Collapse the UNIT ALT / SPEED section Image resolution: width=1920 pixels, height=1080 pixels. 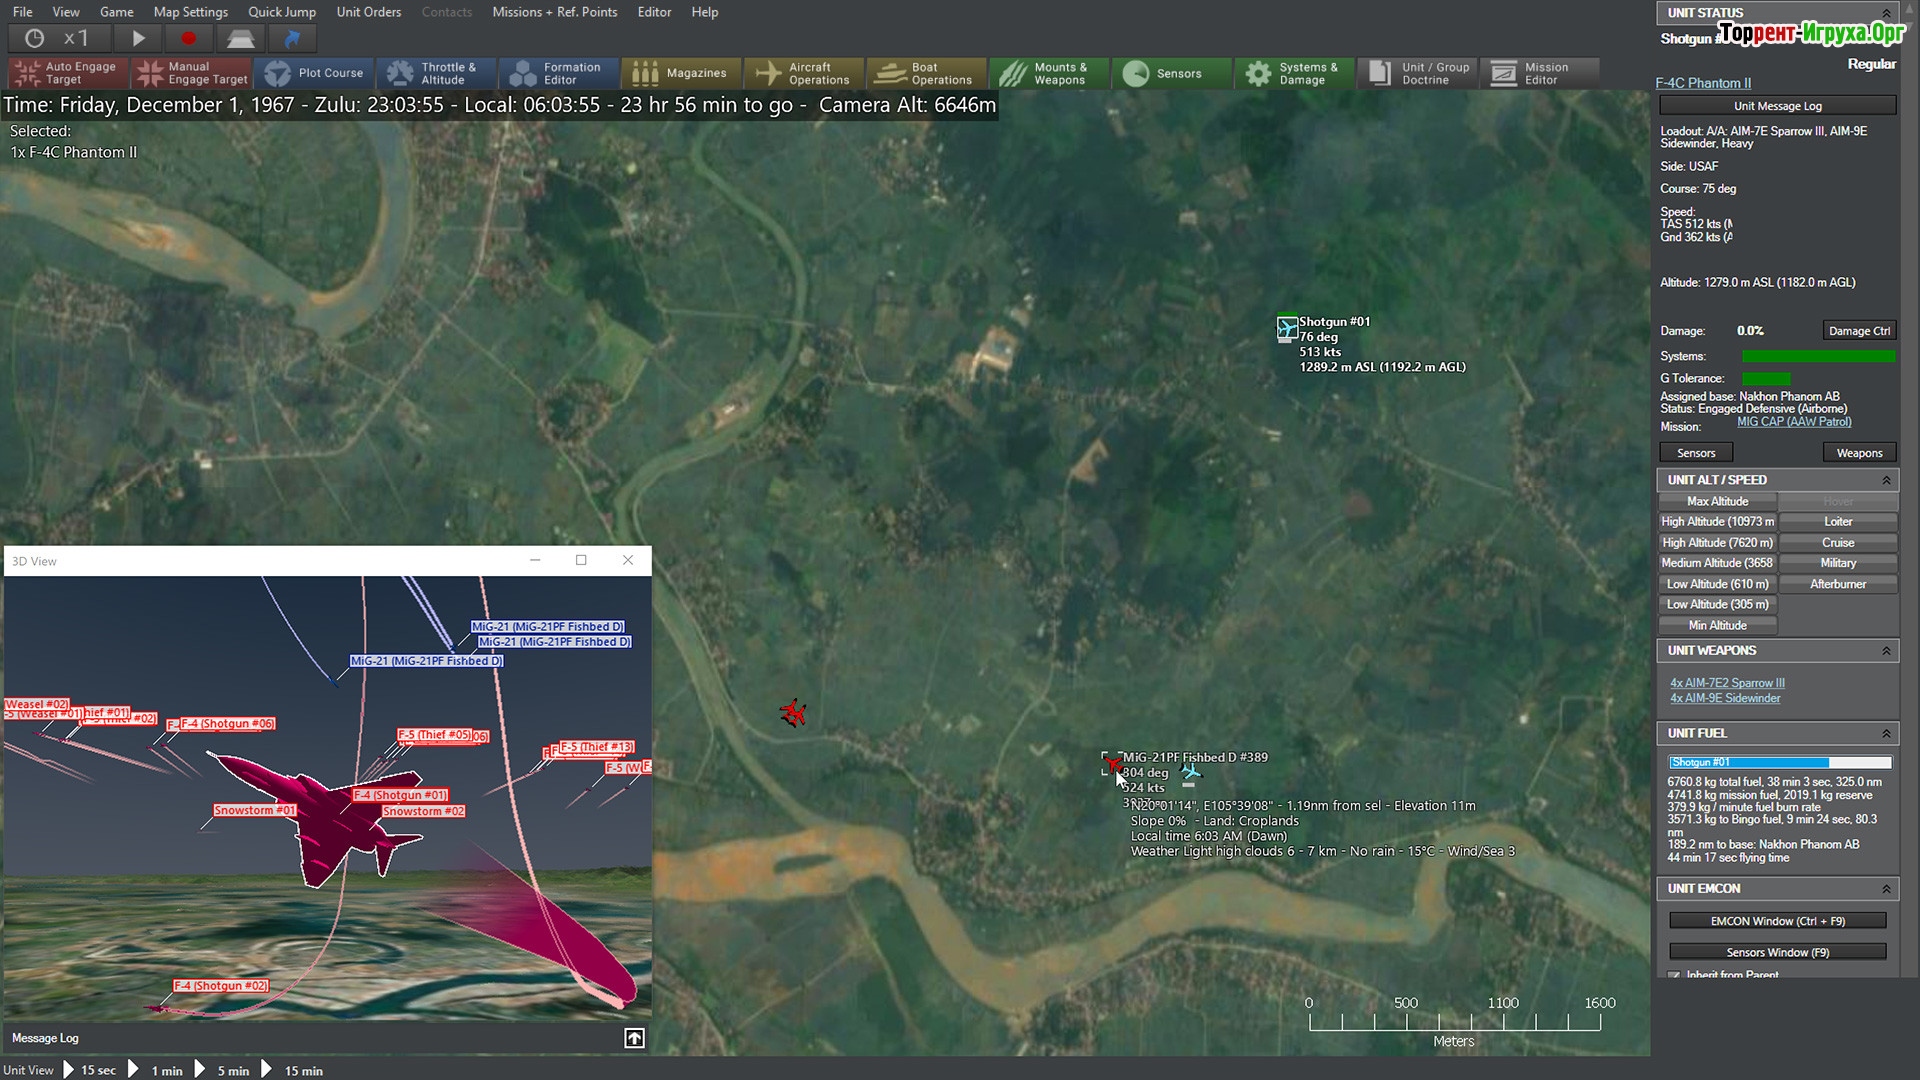pyautogui.click(x=1886, y=480)
